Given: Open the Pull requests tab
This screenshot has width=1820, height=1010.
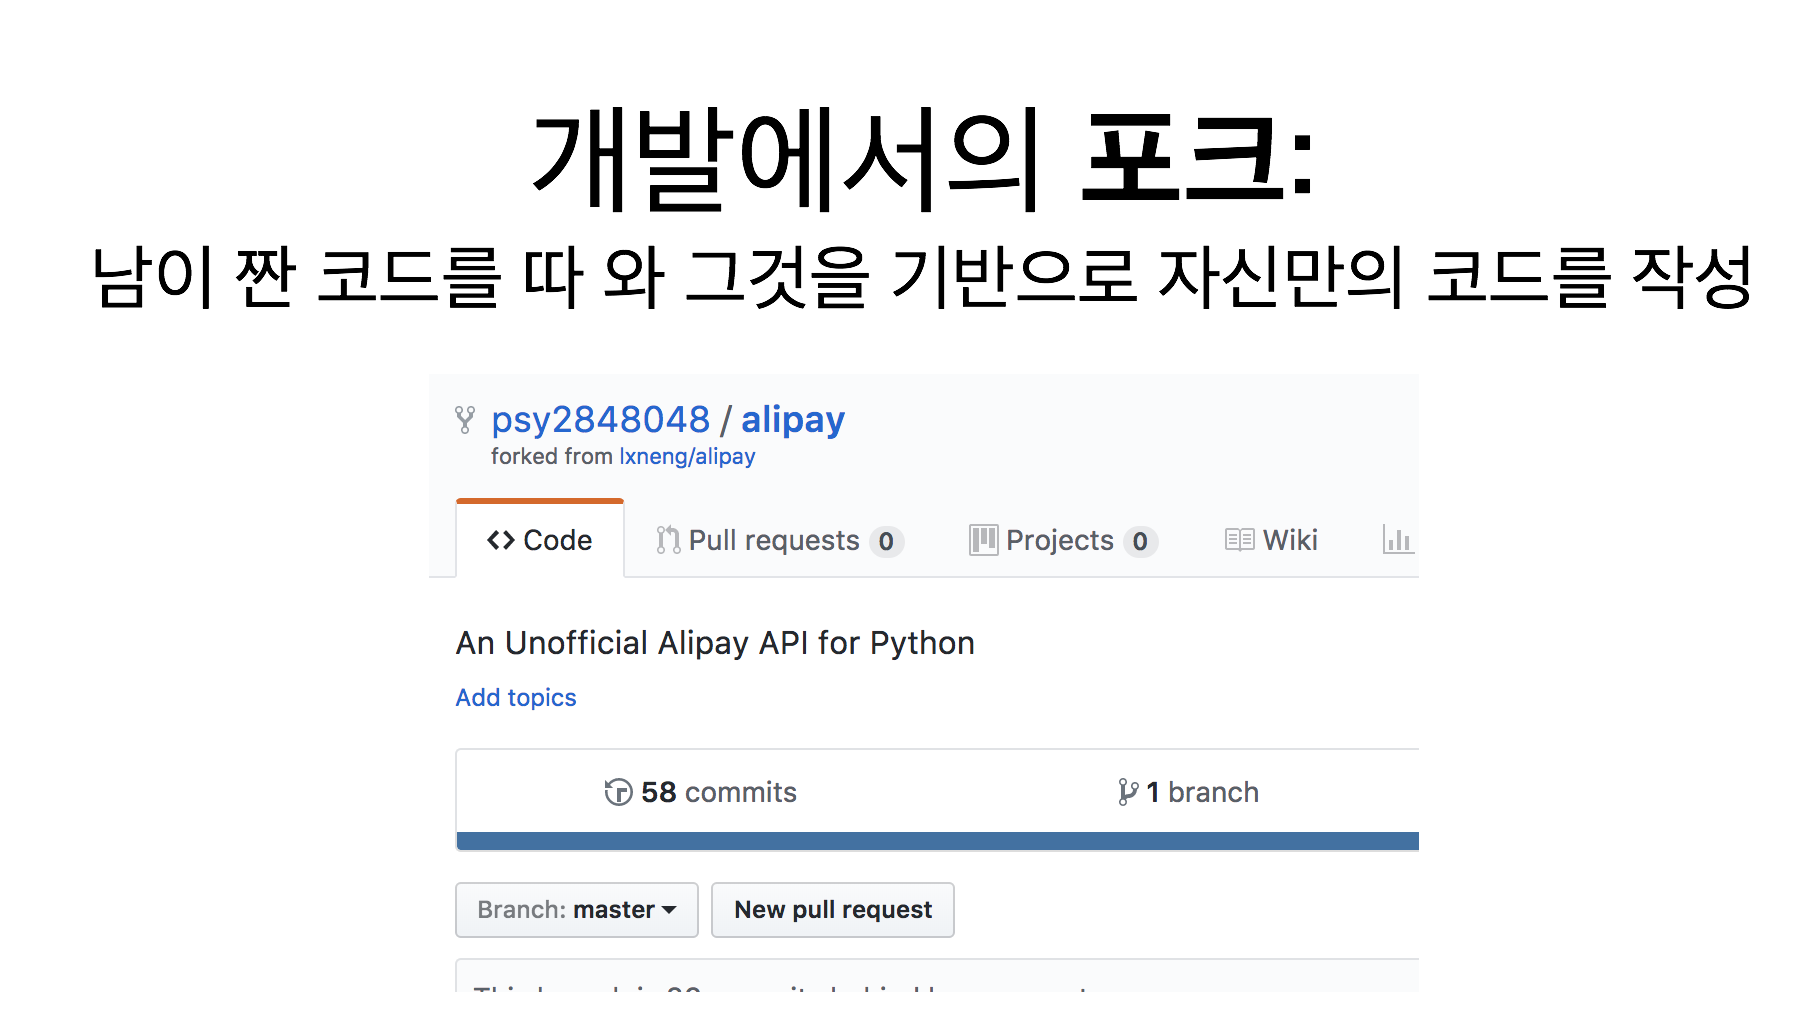Looking at the screenshot, I should pos(780,541).
